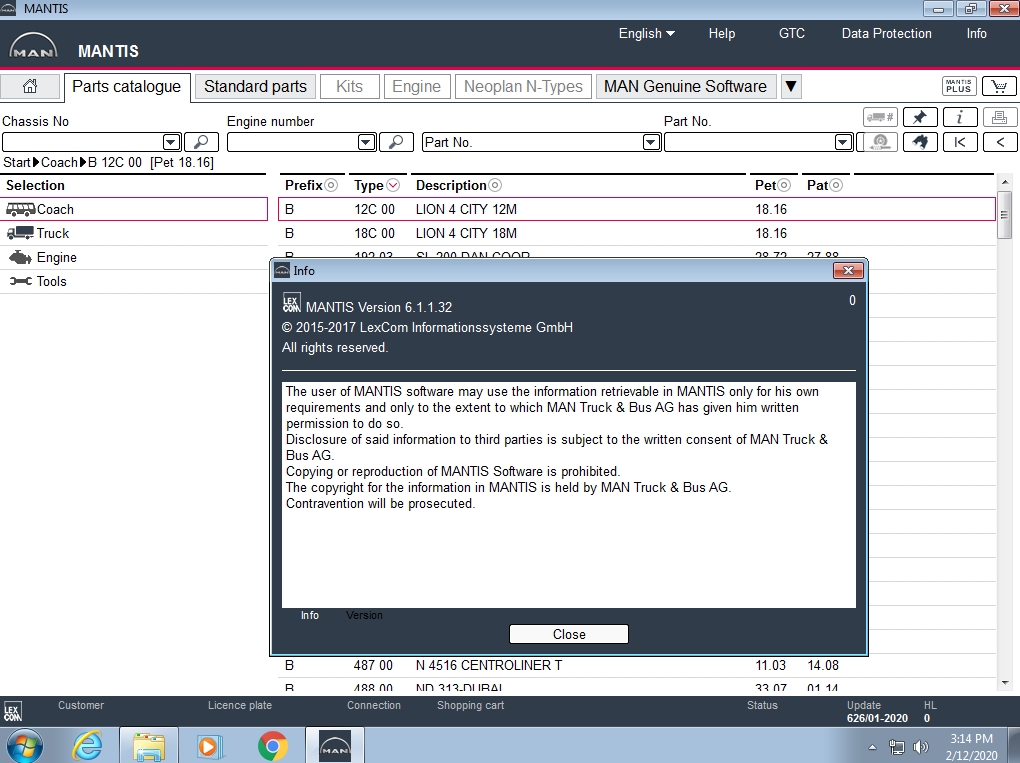This screenshot has height=763, width=1020.
Task: Open more tabs black triangle dropdown
Action: point(790,87)
